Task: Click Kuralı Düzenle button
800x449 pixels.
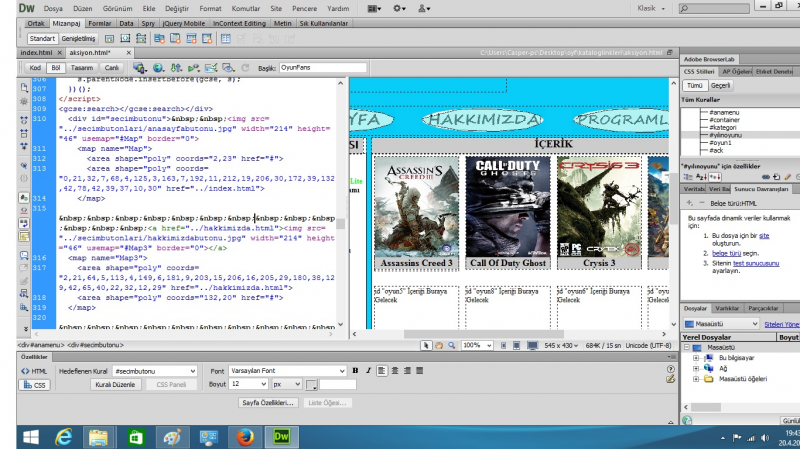Action: coord(115,385)
